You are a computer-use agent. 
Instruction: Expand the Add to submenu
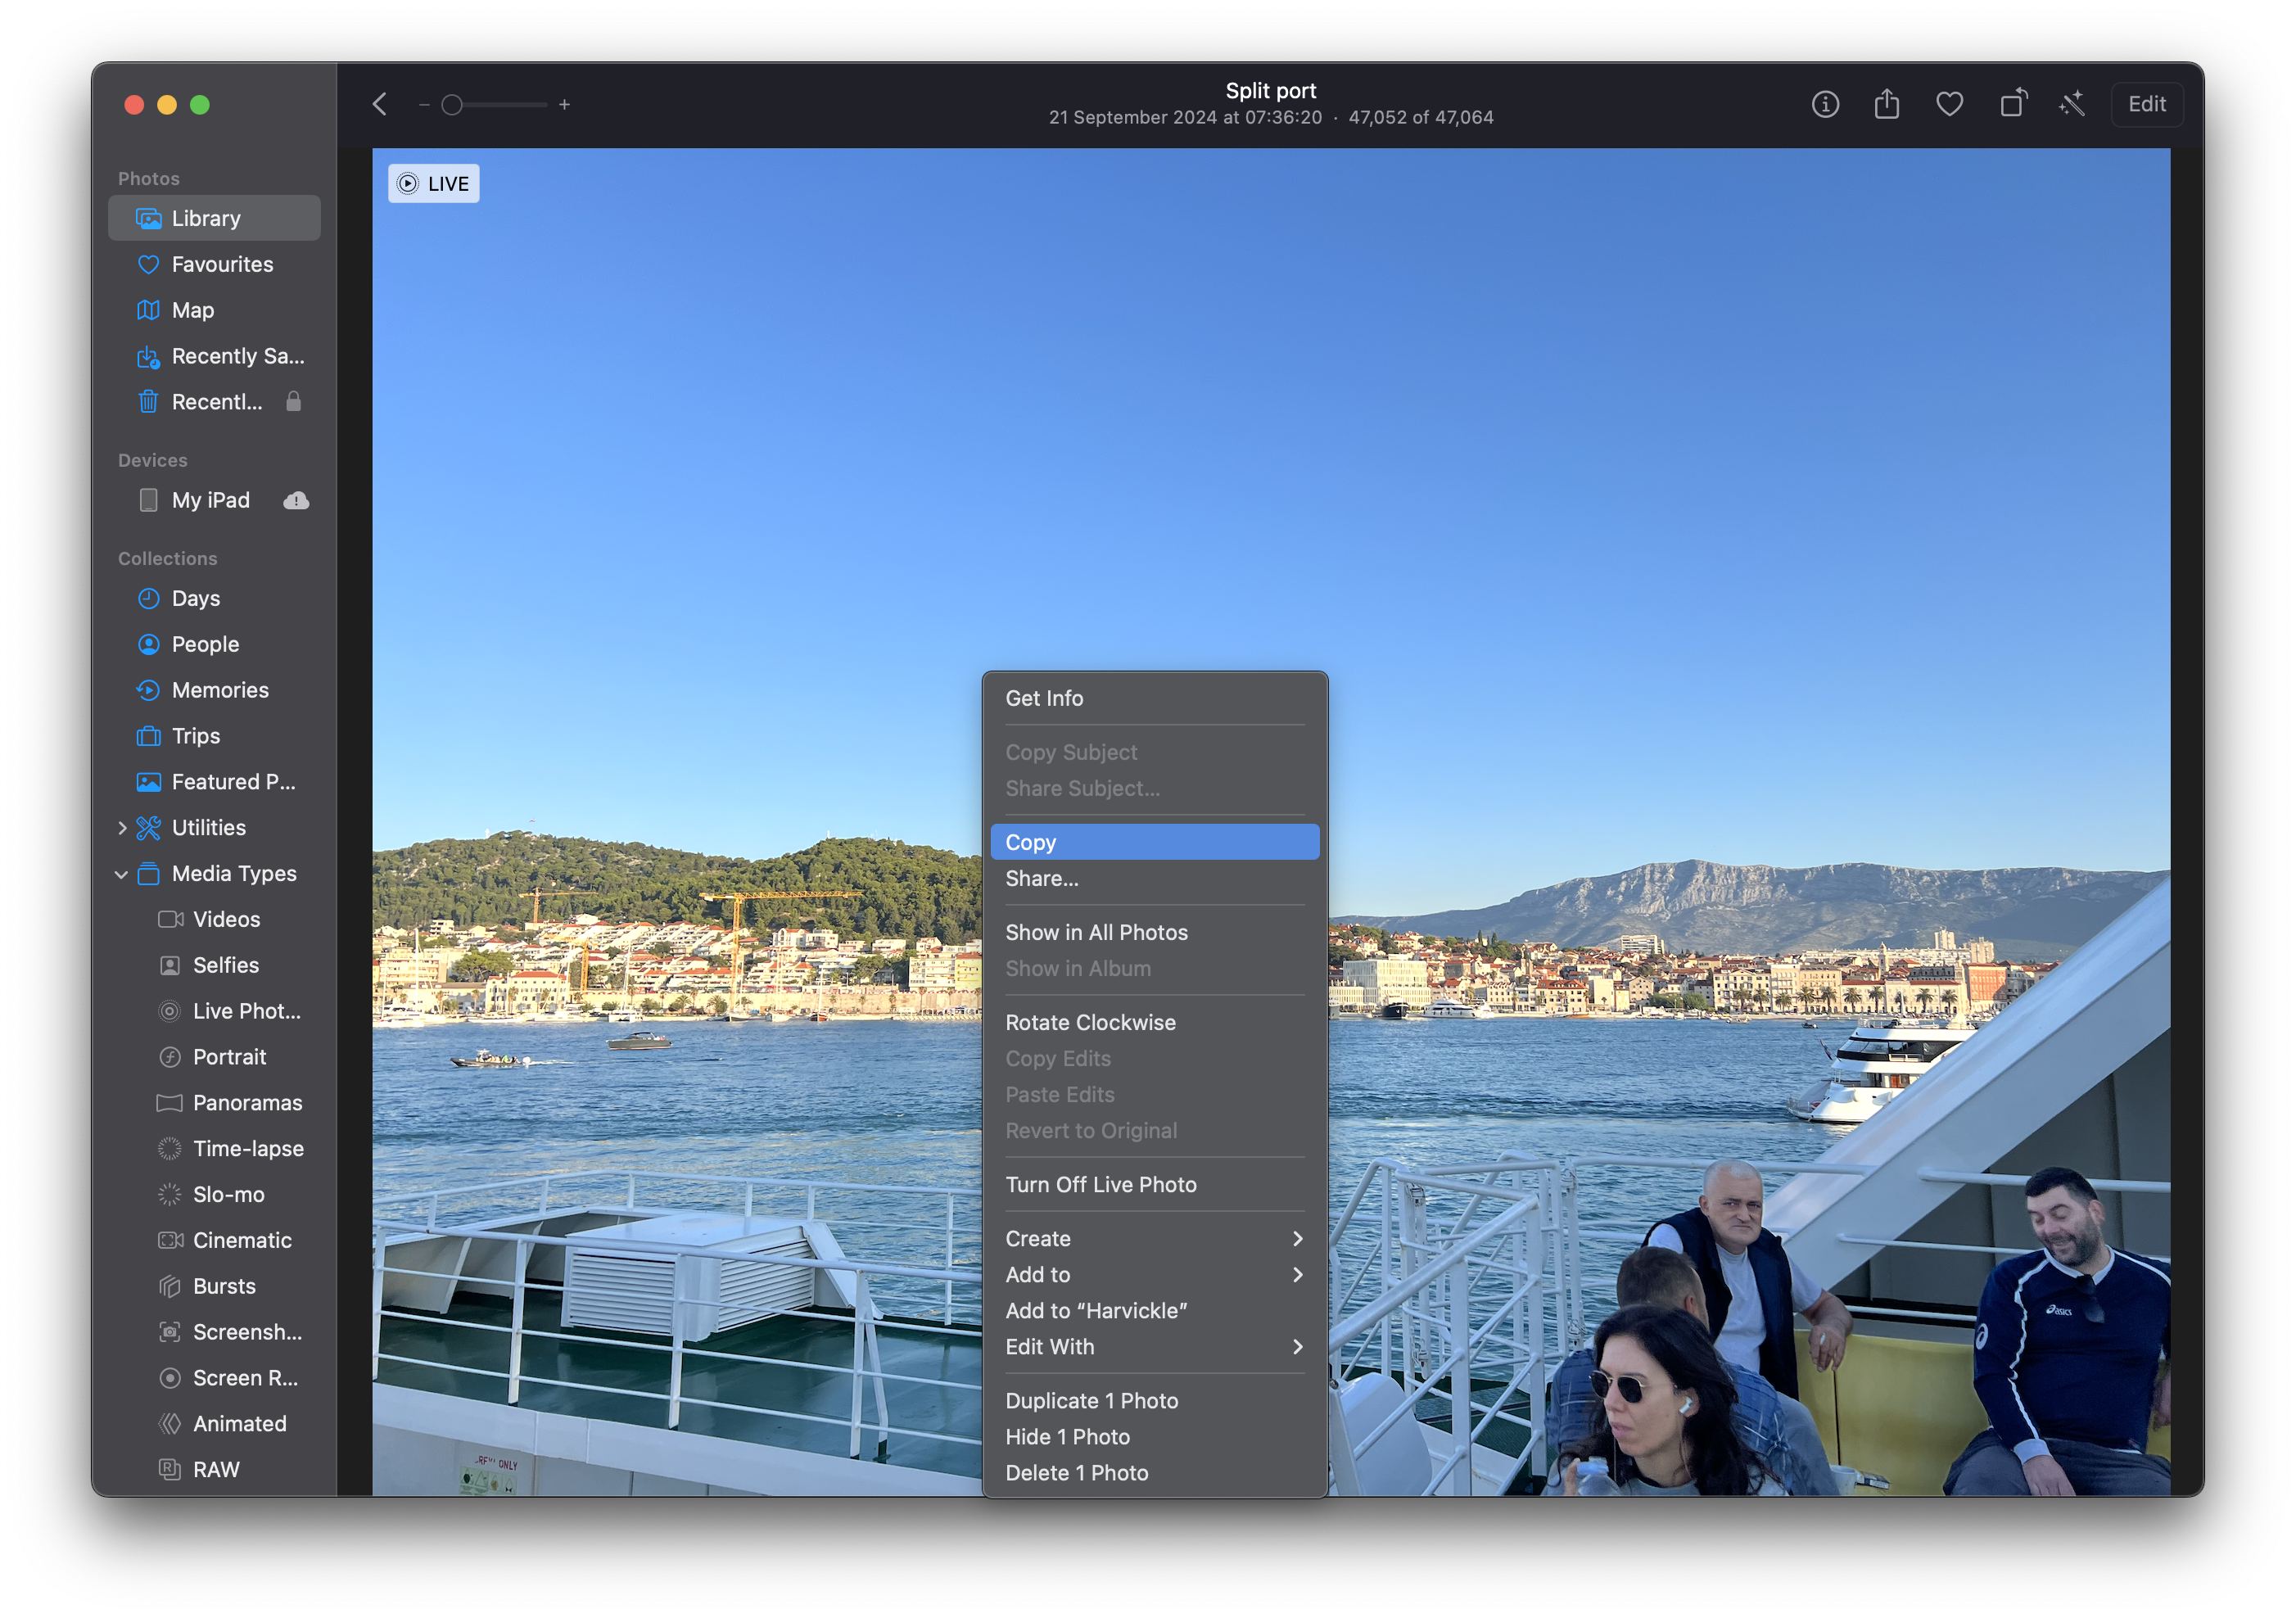1155,1275
